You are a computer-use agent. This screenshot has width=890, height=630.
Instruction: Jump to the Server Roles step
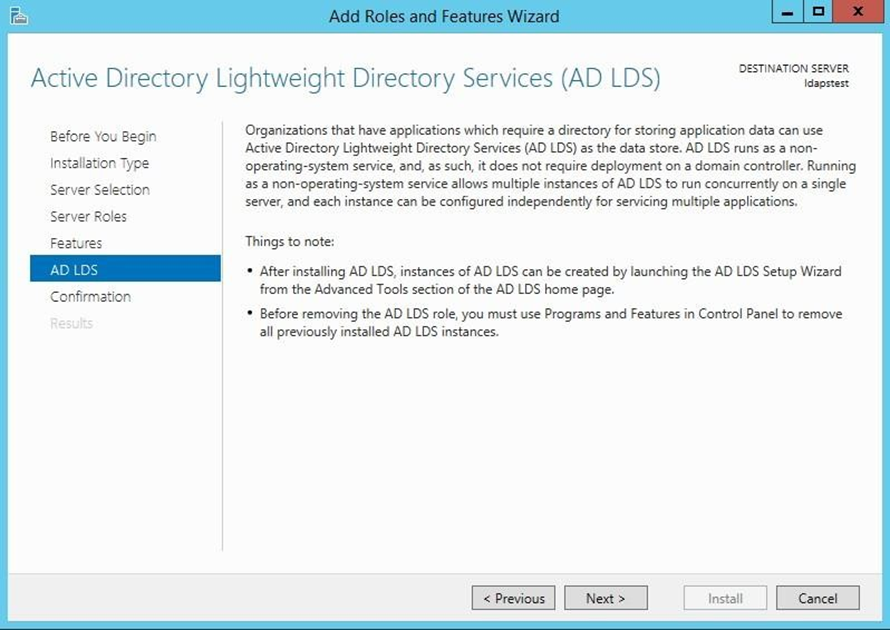(88, 216)
